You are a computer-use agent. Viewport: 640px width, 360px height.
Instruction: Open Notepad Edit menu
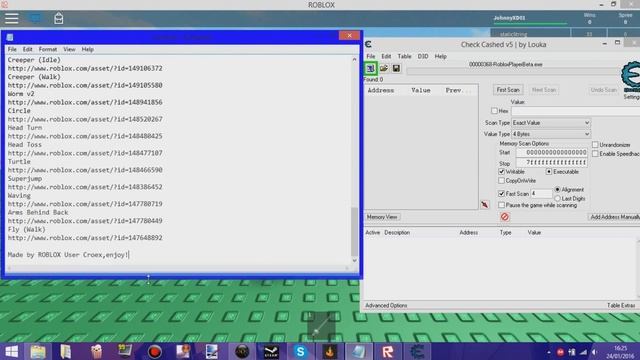[x=27, y=49]
